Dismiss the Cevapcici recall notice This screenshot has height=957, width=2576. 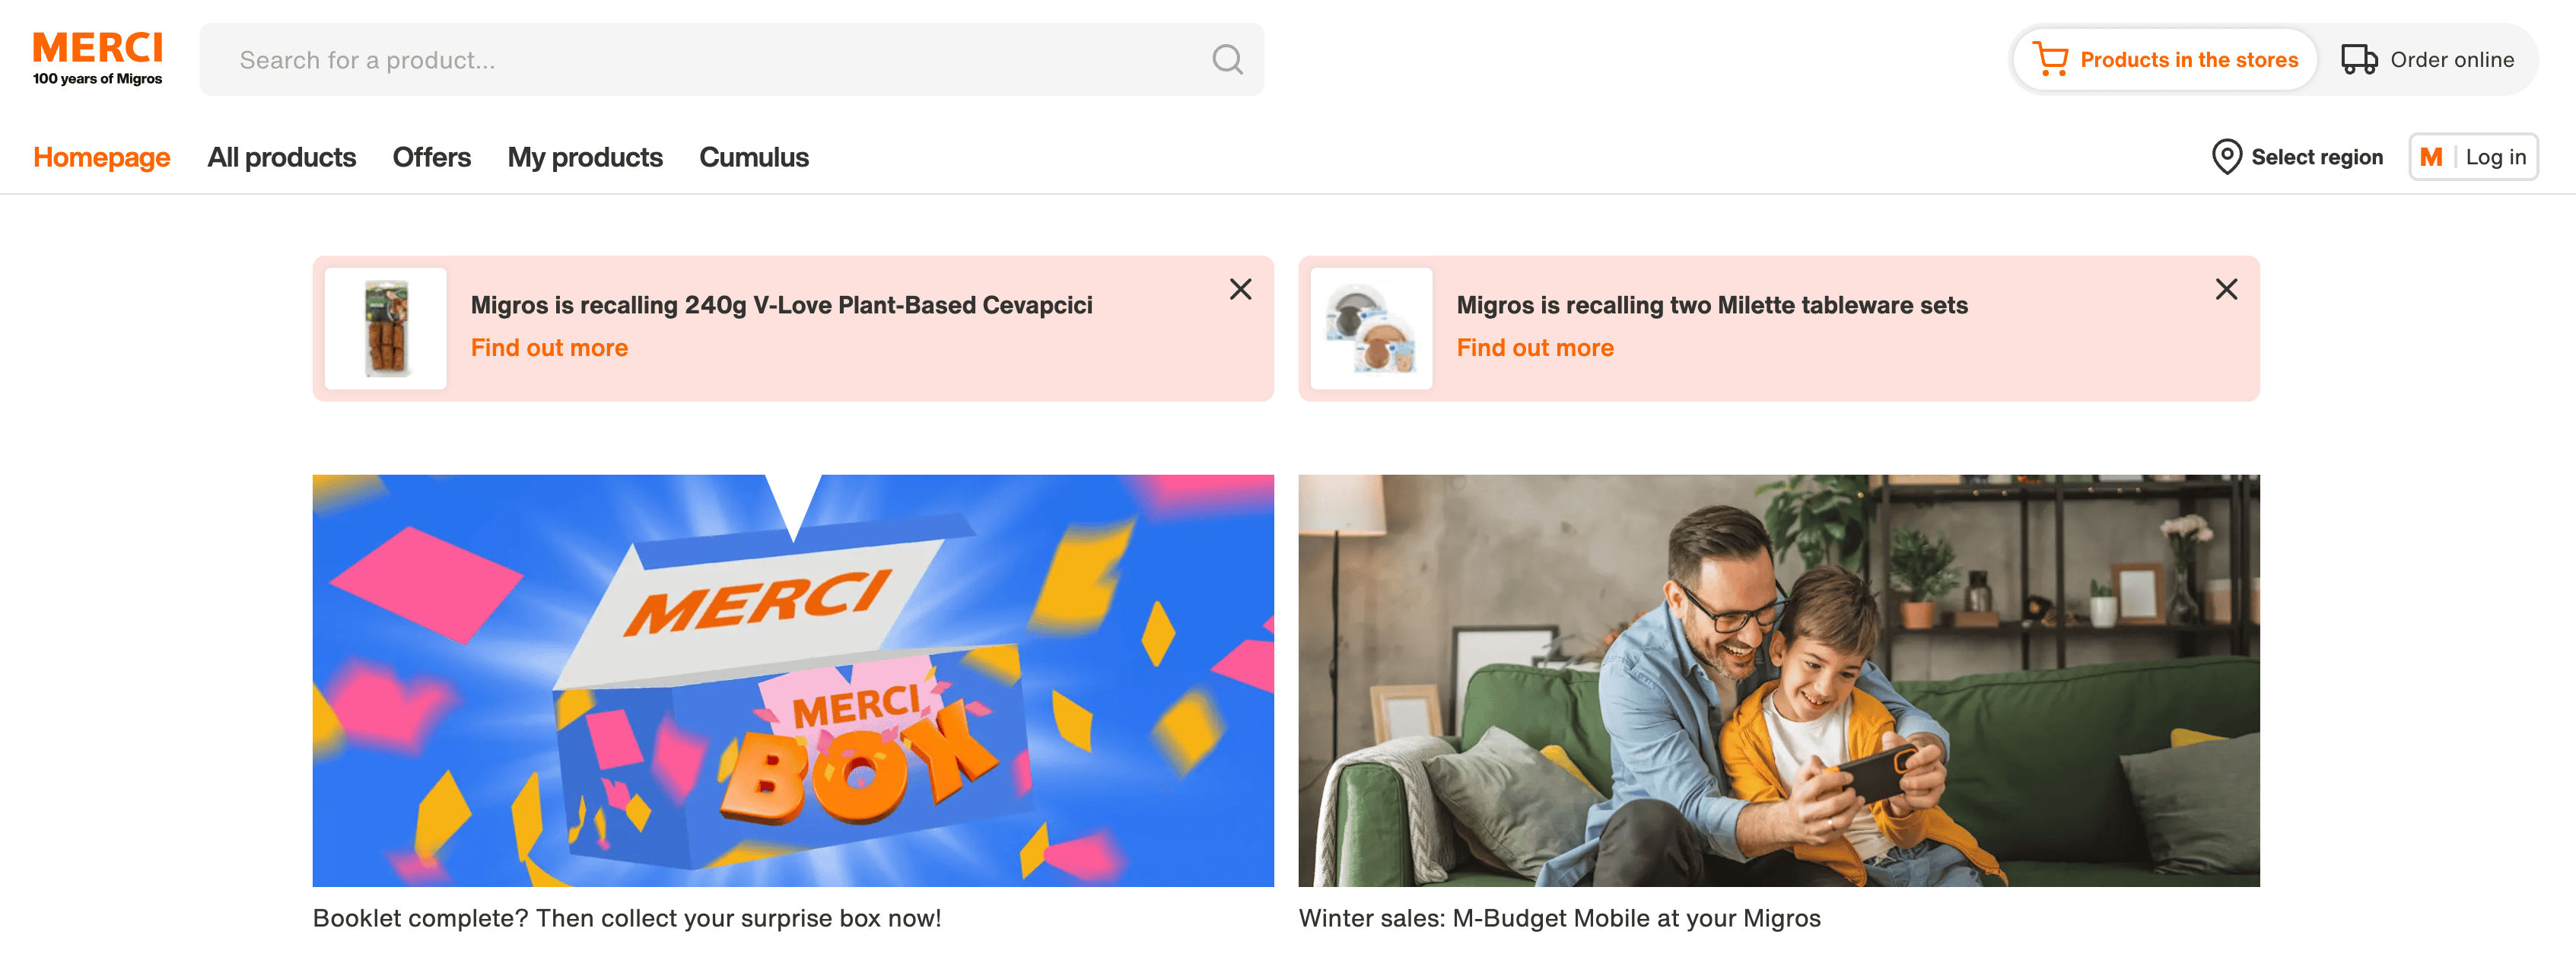click(1240, 290)
